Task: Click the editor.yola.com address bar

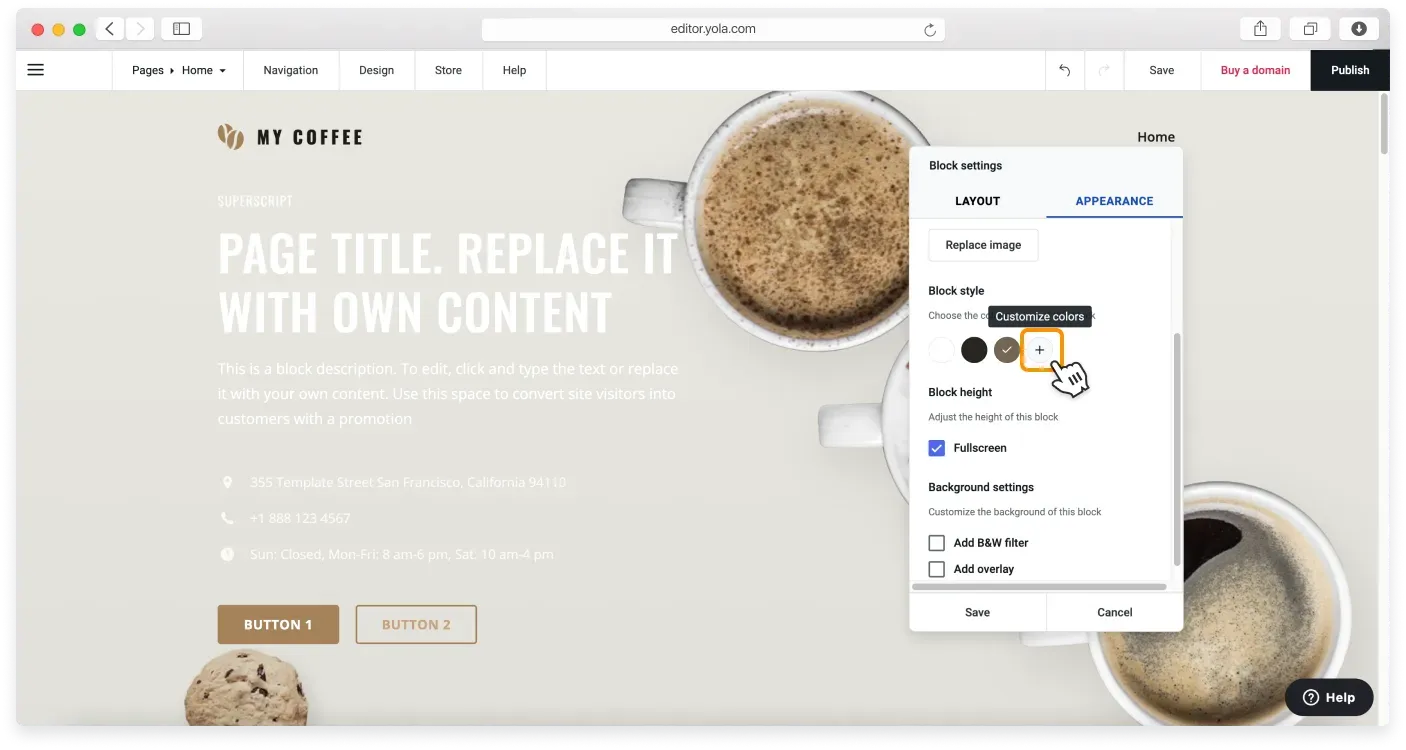Action: pos(713,29)
